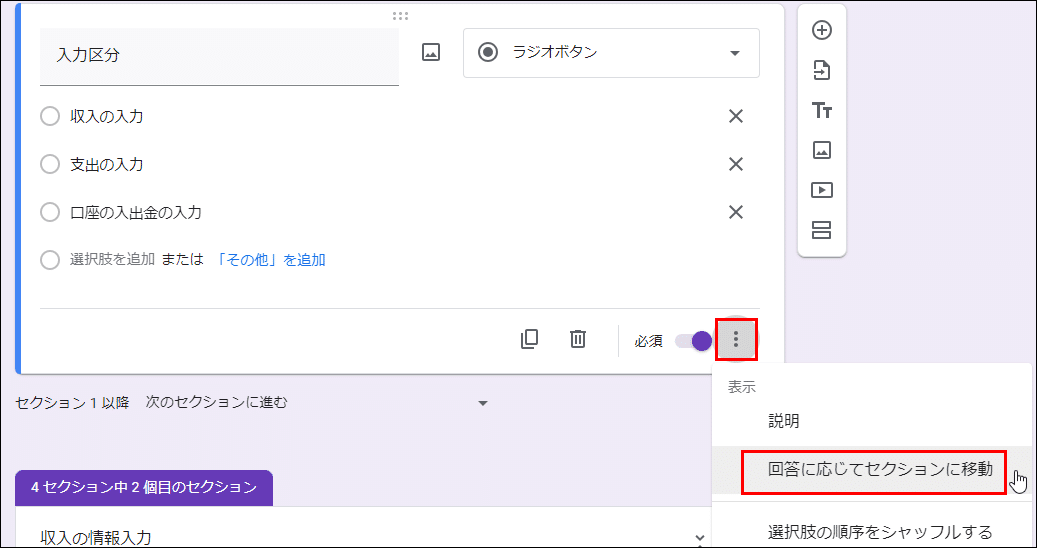Add image from the side toolbar
The image size is (1037, 548).
point(821,151)
